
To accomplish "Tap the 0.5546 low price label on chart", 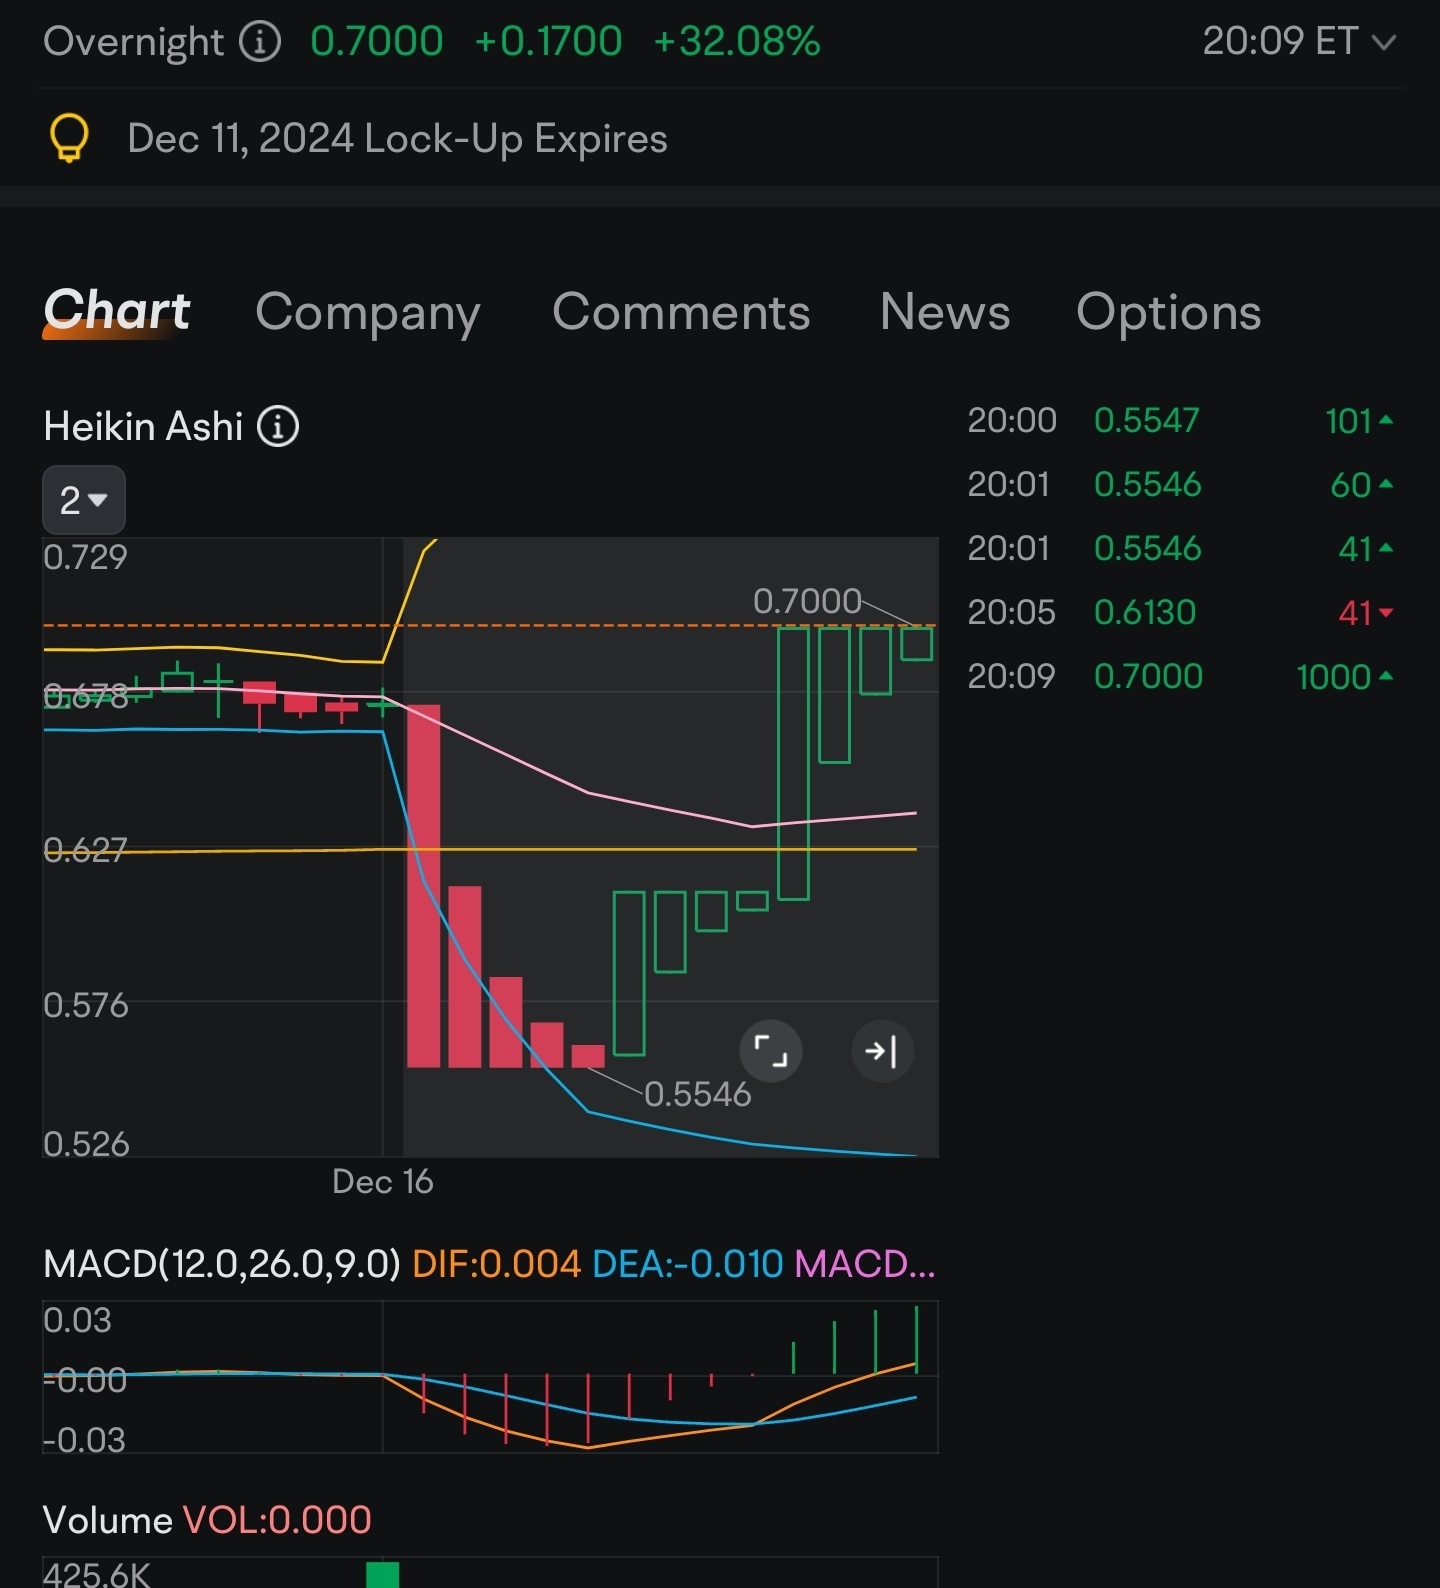I will tap(697, 1094).
